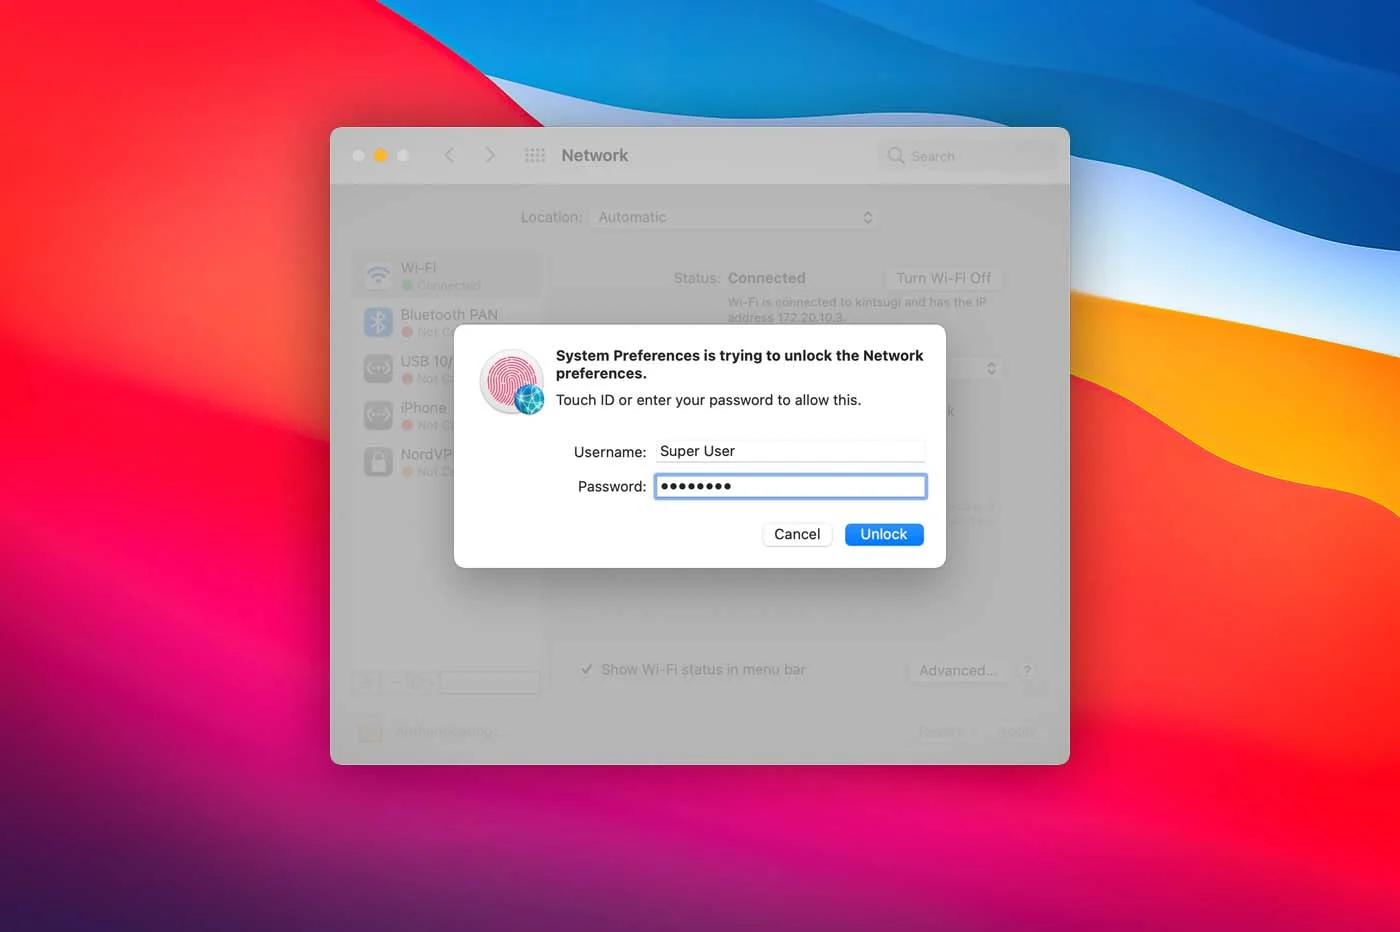Click the Touch ID fingerprint icon
1400x932 pixels.
click(511, 381)
